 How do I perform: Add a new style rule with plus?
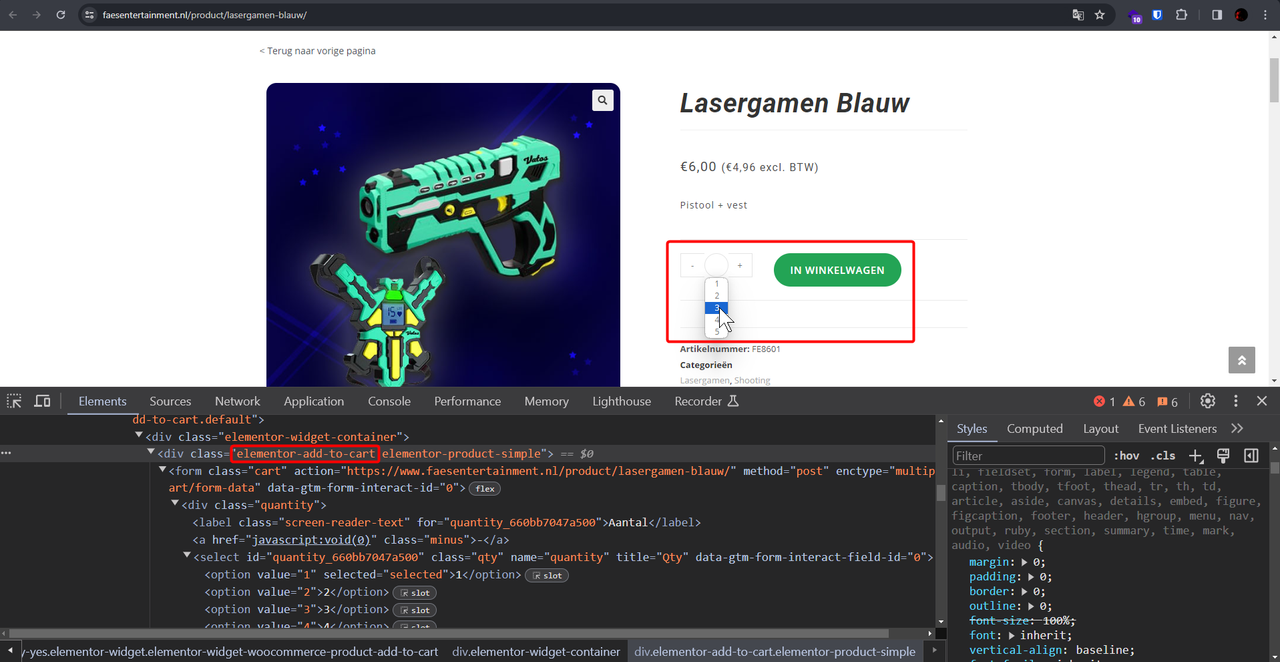tap(1195, 456)
